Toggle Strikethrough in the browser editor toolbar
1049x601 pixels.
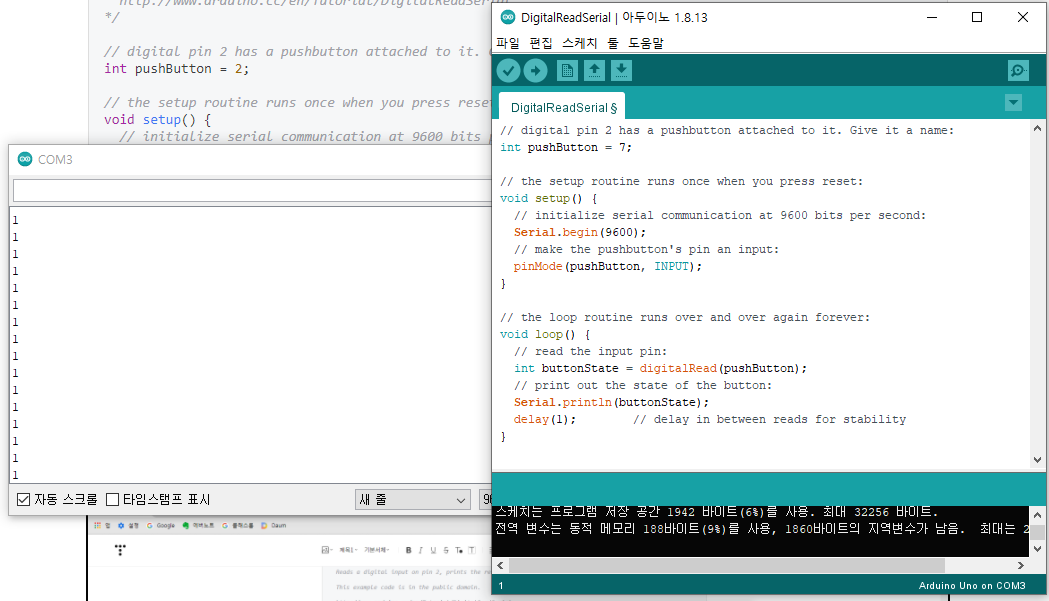pos(446,550)
